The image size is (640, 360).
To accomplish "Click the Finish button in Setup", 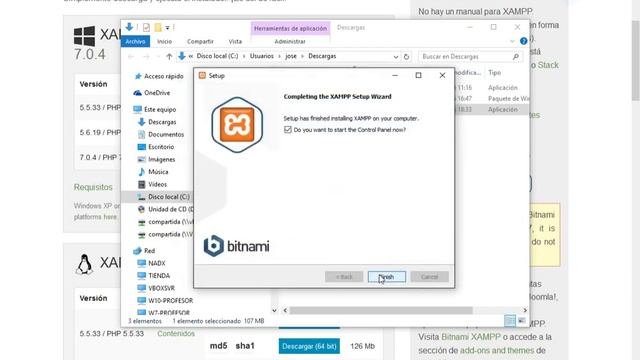I will [387, 277].
